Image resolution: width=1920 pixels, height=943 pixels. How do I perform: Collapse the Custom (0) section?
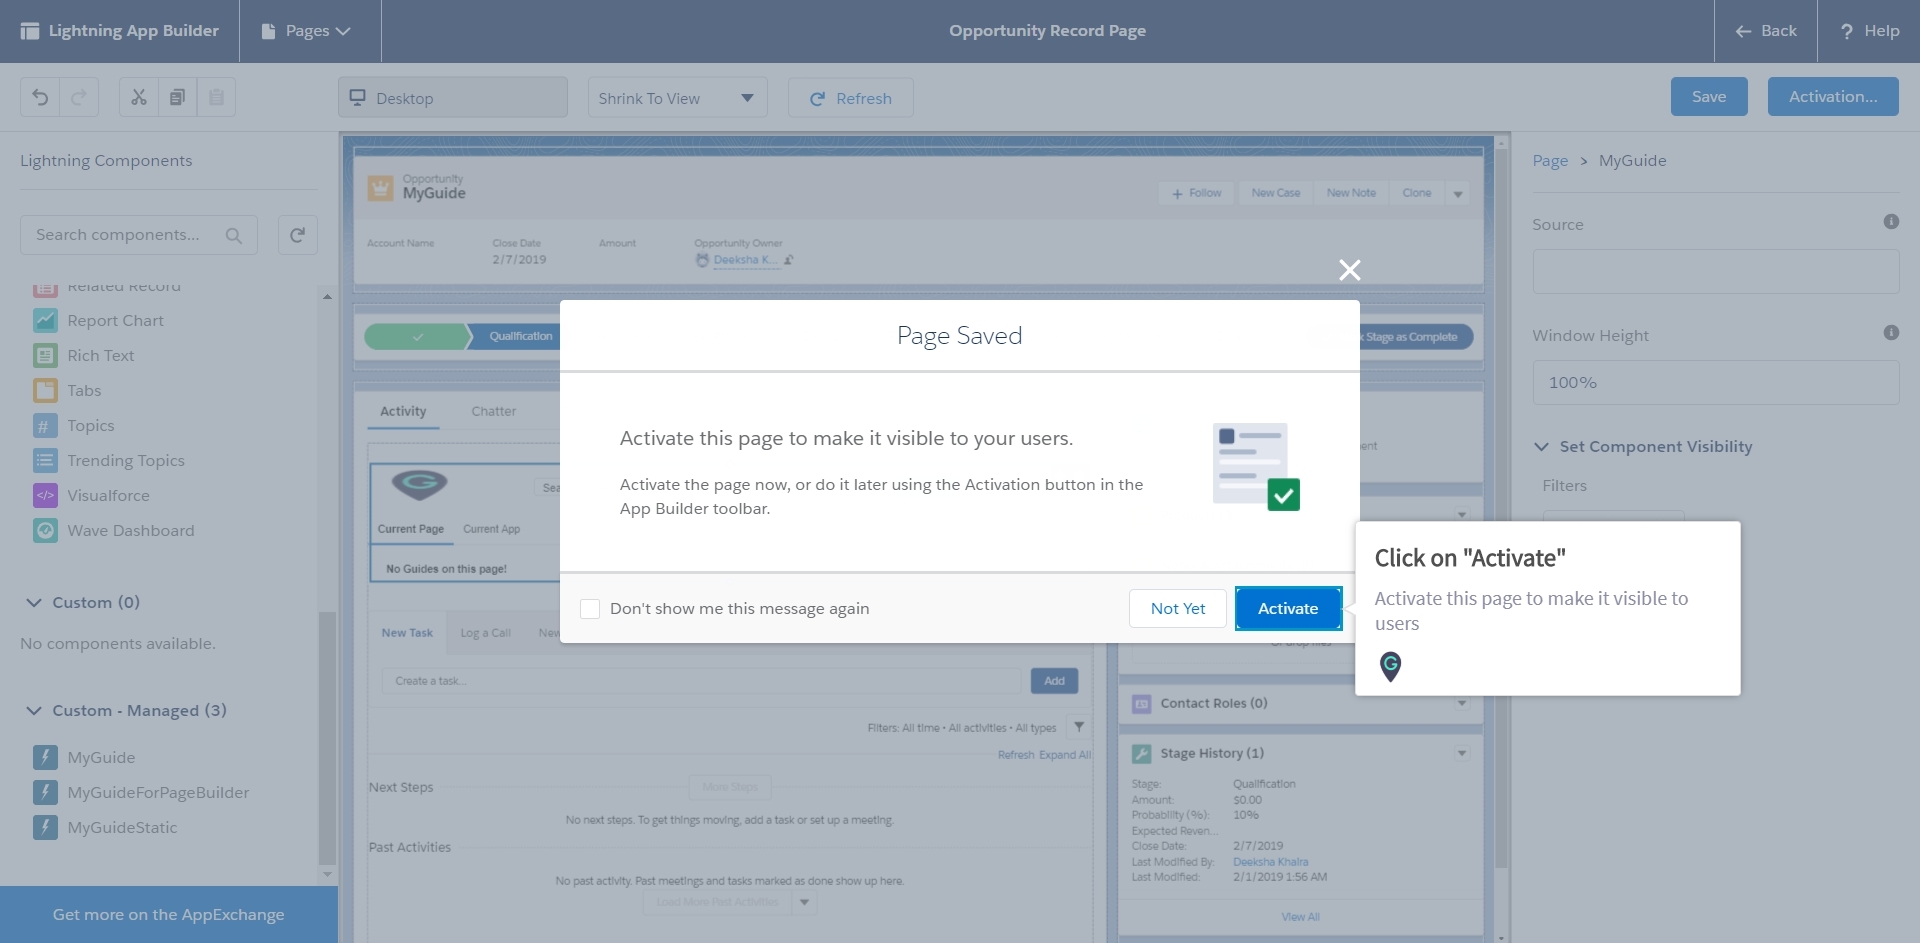coord(33,603)
